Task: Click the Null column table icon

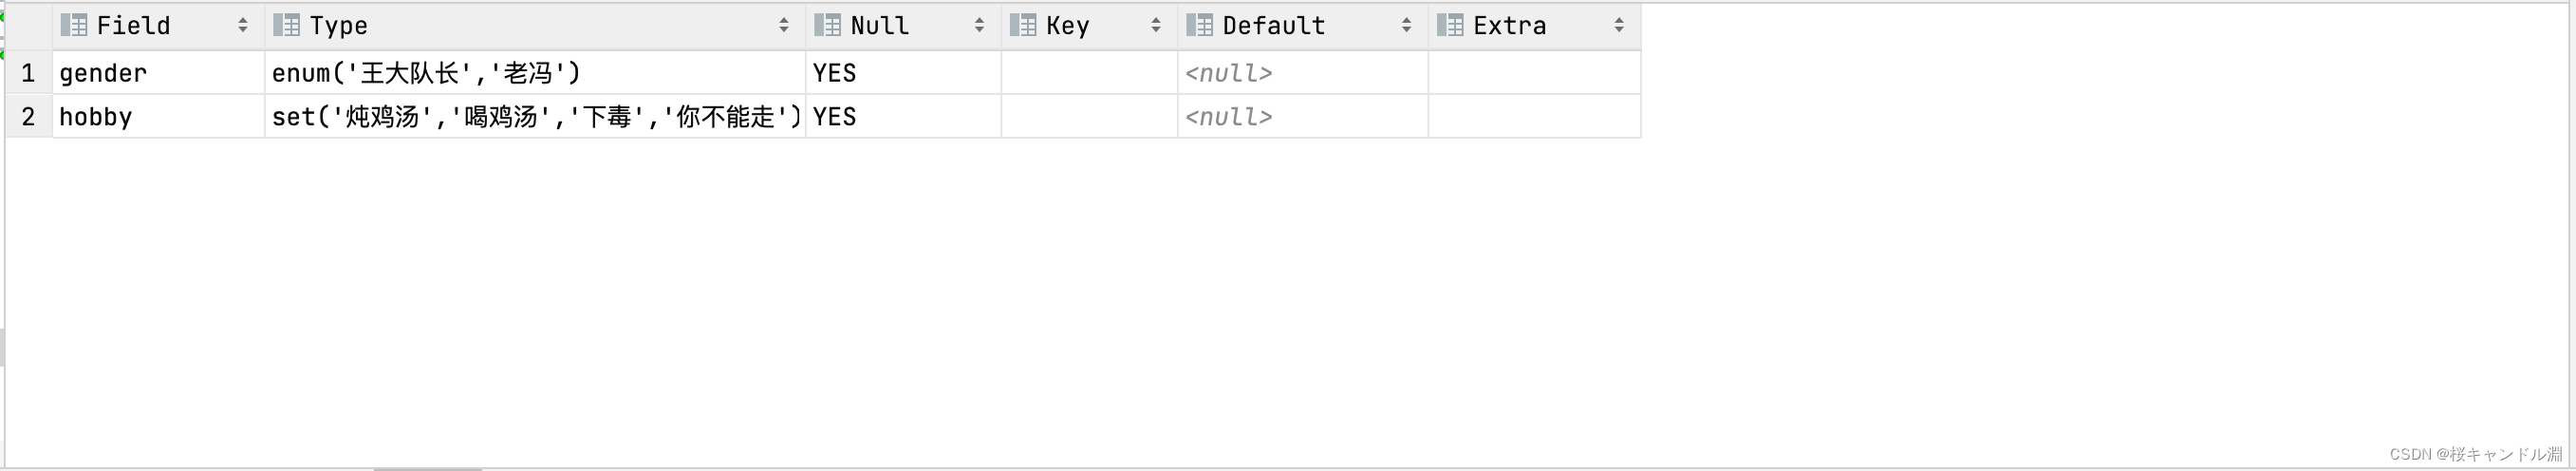Action: tap(828, 26)
